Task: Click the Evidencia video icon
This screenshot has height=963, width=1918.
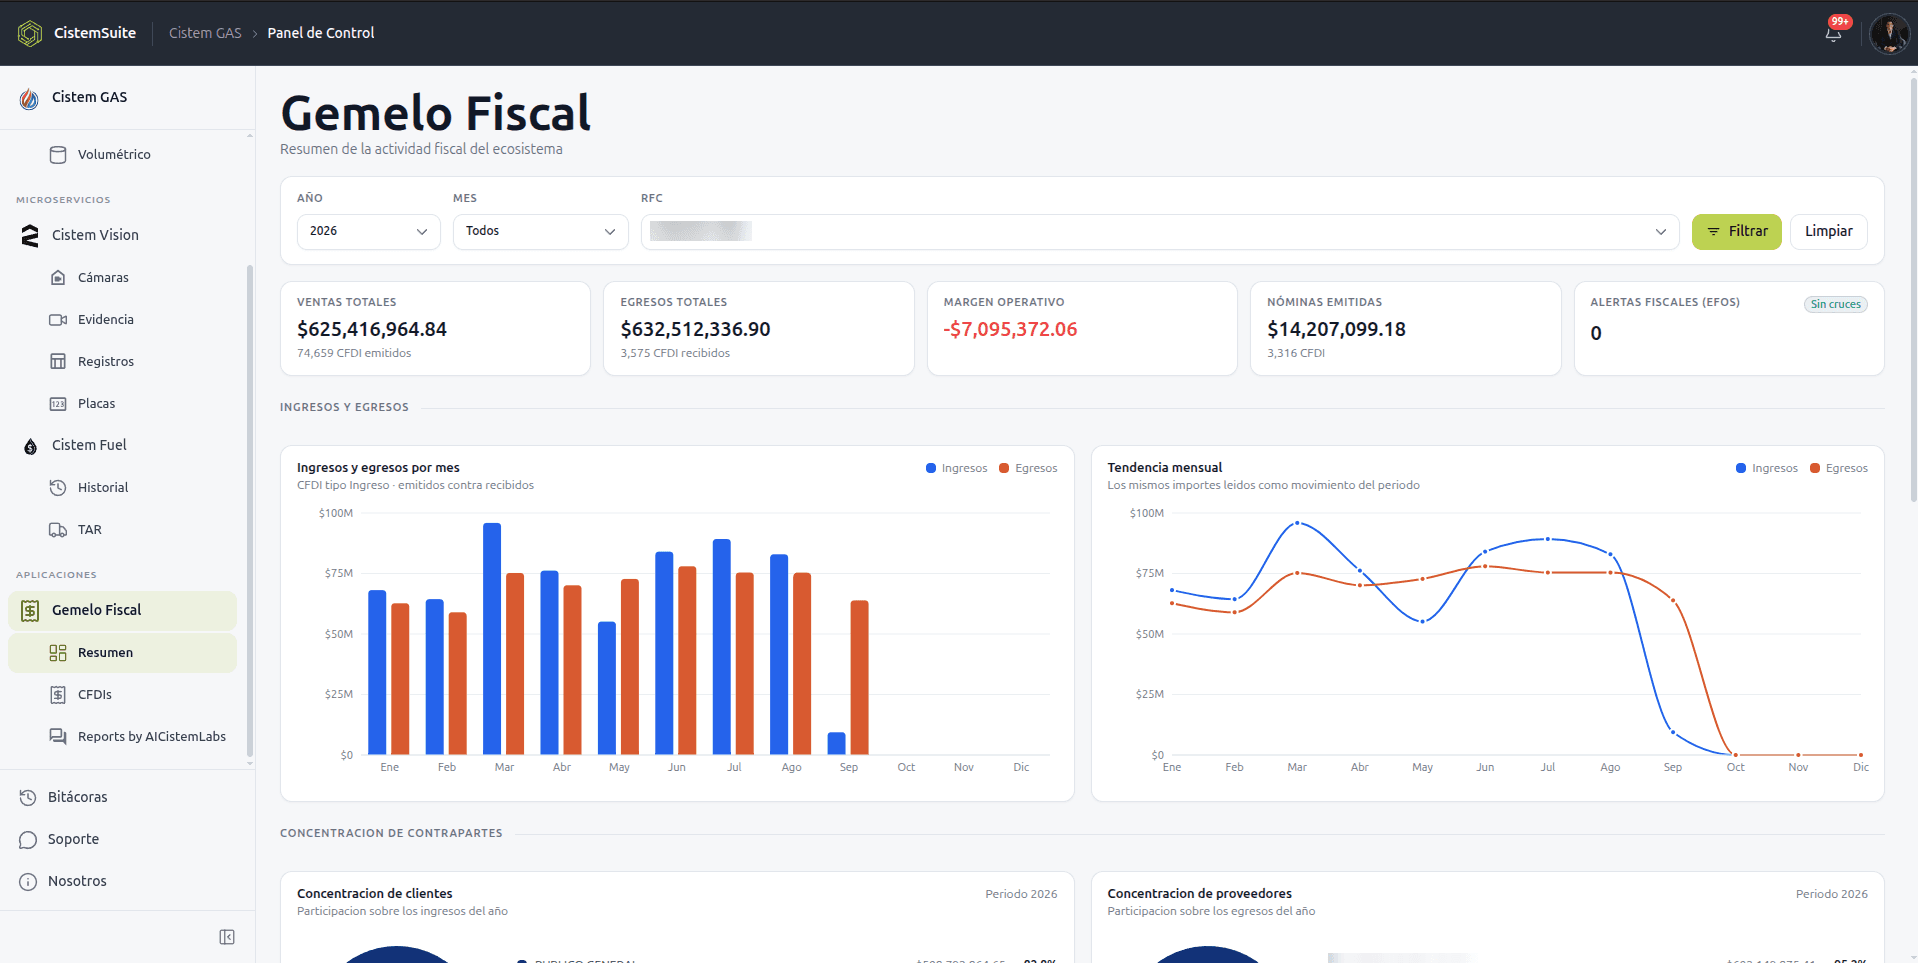Action: 58,320
